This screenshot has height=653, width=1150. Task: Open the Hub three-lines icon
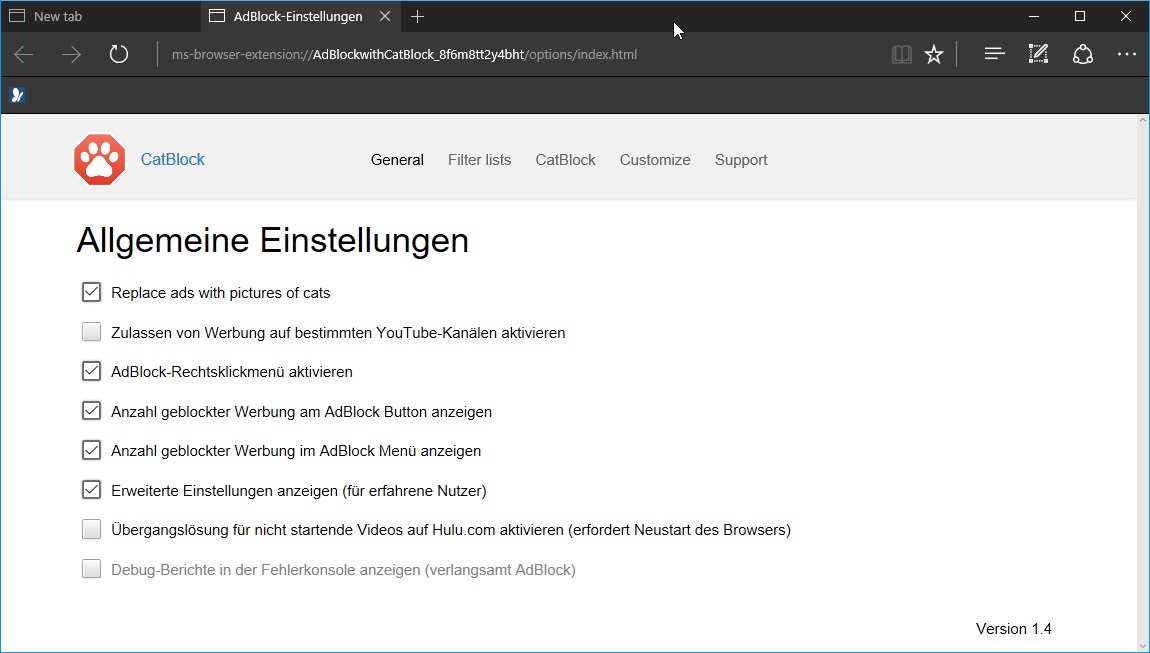tap(995, 54)
